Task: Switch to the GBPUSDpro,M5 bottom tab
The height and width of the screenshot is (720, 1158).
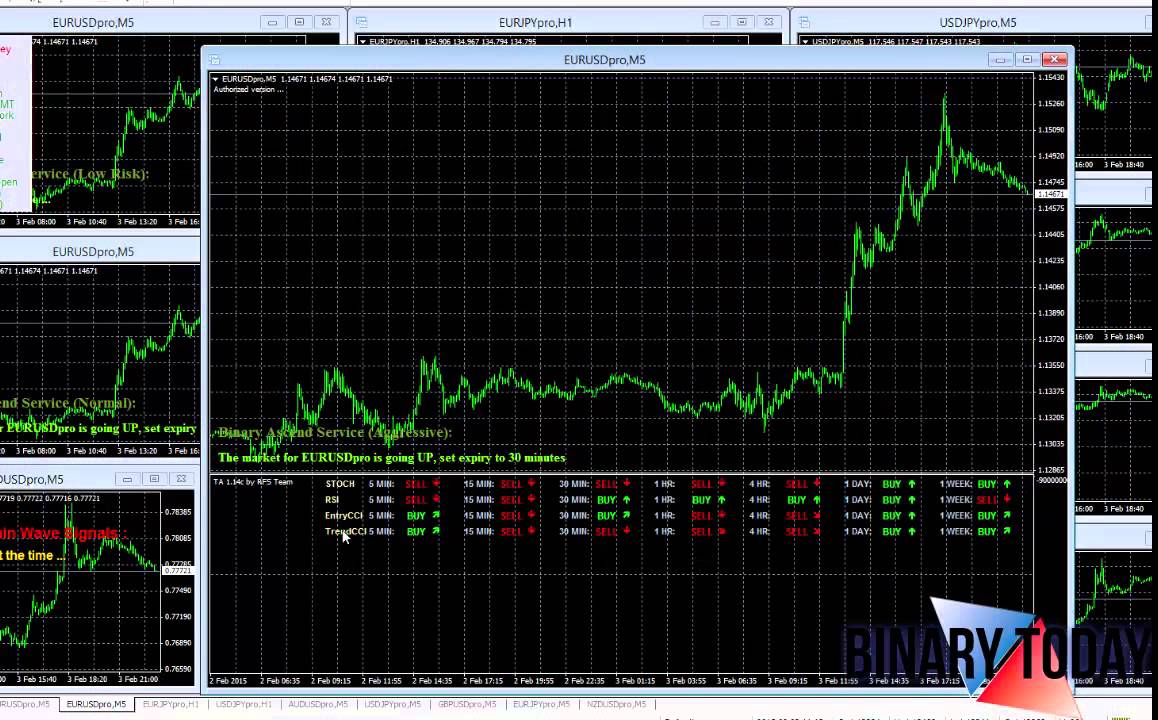Action: click(467, 704)
